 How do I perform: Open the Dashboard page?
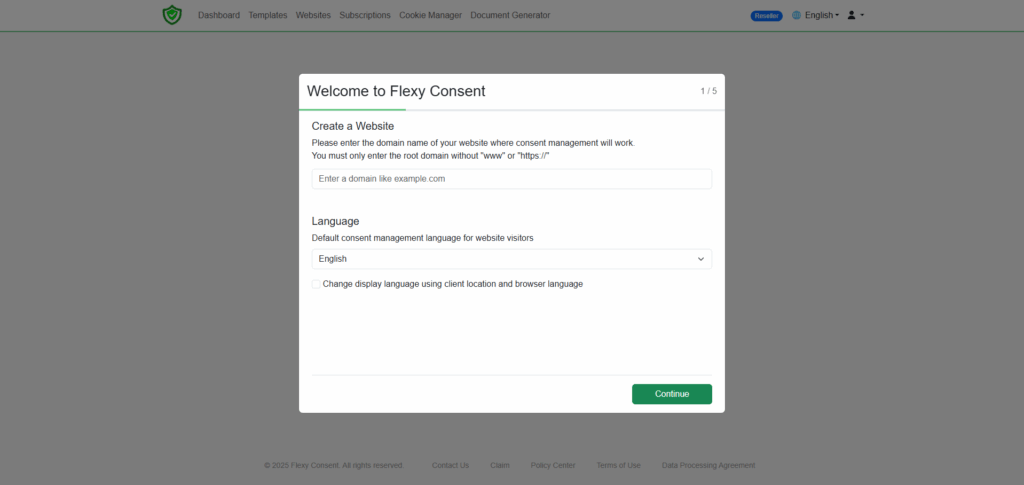coord(219,15)
